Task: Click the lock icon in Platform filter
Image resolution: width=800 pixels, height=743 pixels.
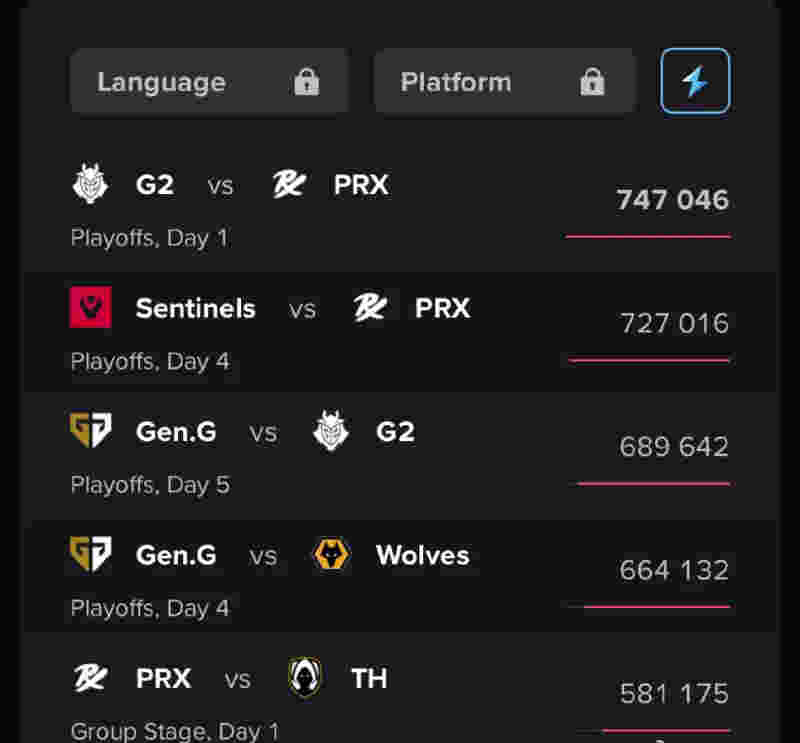Action: (x=592, y=82)
